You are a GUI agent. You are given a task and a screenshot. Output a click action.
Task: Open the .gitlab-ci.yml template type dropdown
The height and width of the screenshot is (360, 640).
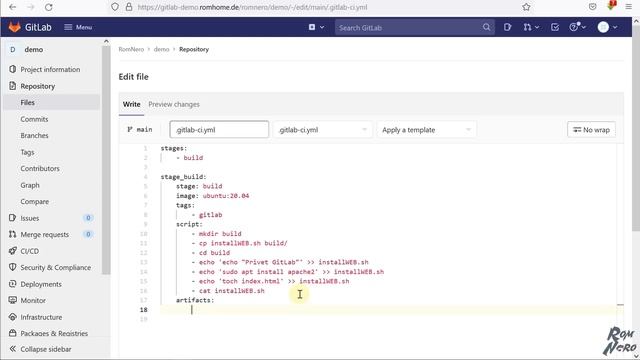[x=322, y=129]
